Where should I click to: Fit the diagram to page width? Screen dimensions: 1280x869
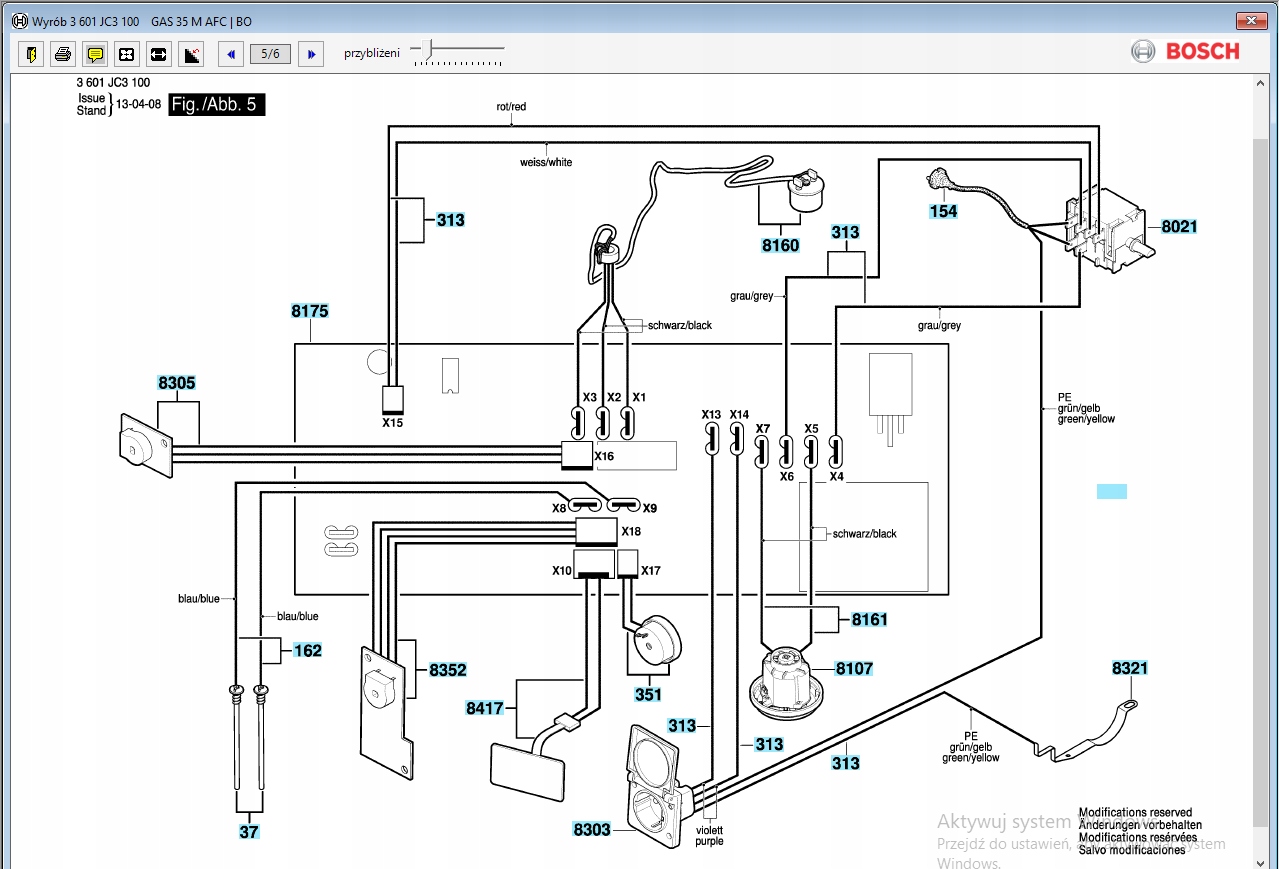pos(159,54)
